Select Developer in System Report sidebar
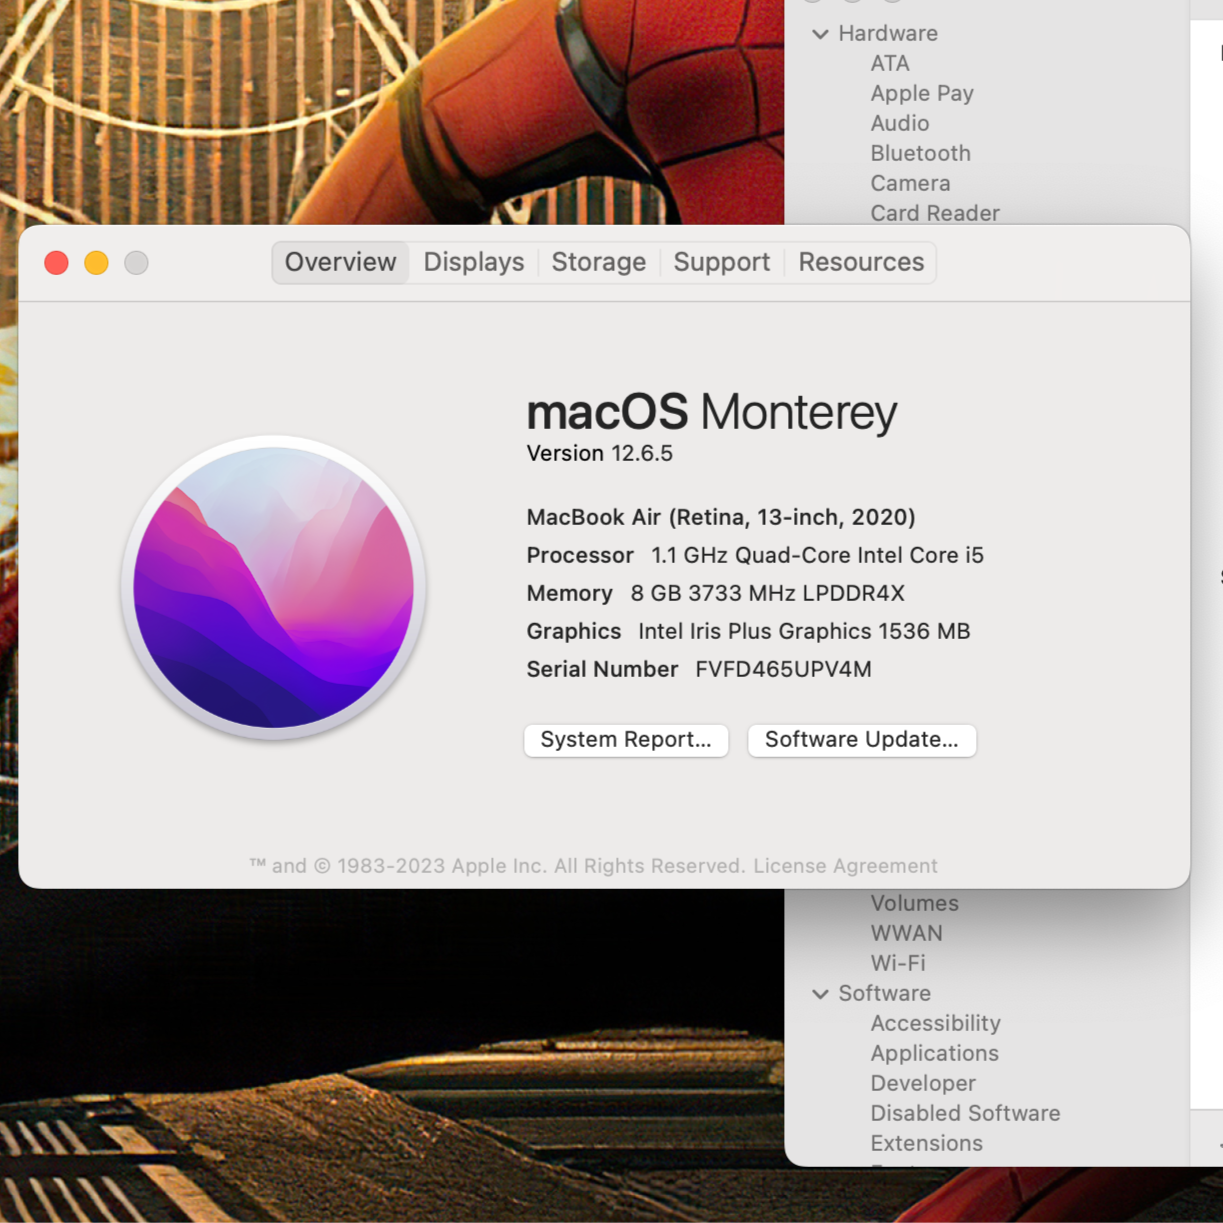This screenshot has width=1223, height=1223. coord(923,1083)
